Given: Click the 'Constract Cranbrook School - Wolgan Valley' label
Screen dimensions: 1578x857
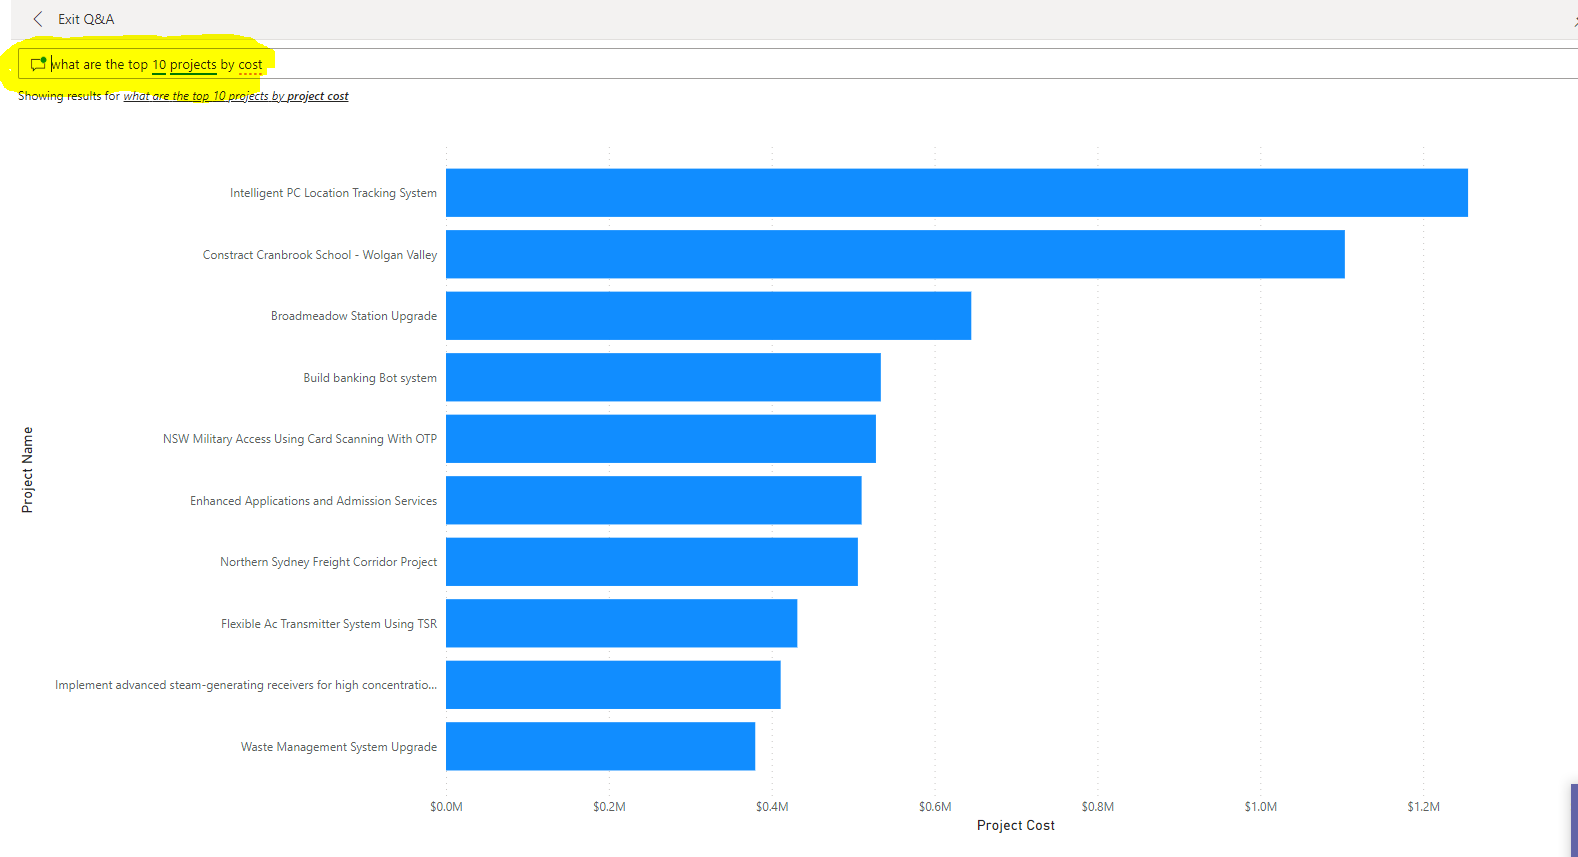Looking at the screenshot, I should coord(320,255).
